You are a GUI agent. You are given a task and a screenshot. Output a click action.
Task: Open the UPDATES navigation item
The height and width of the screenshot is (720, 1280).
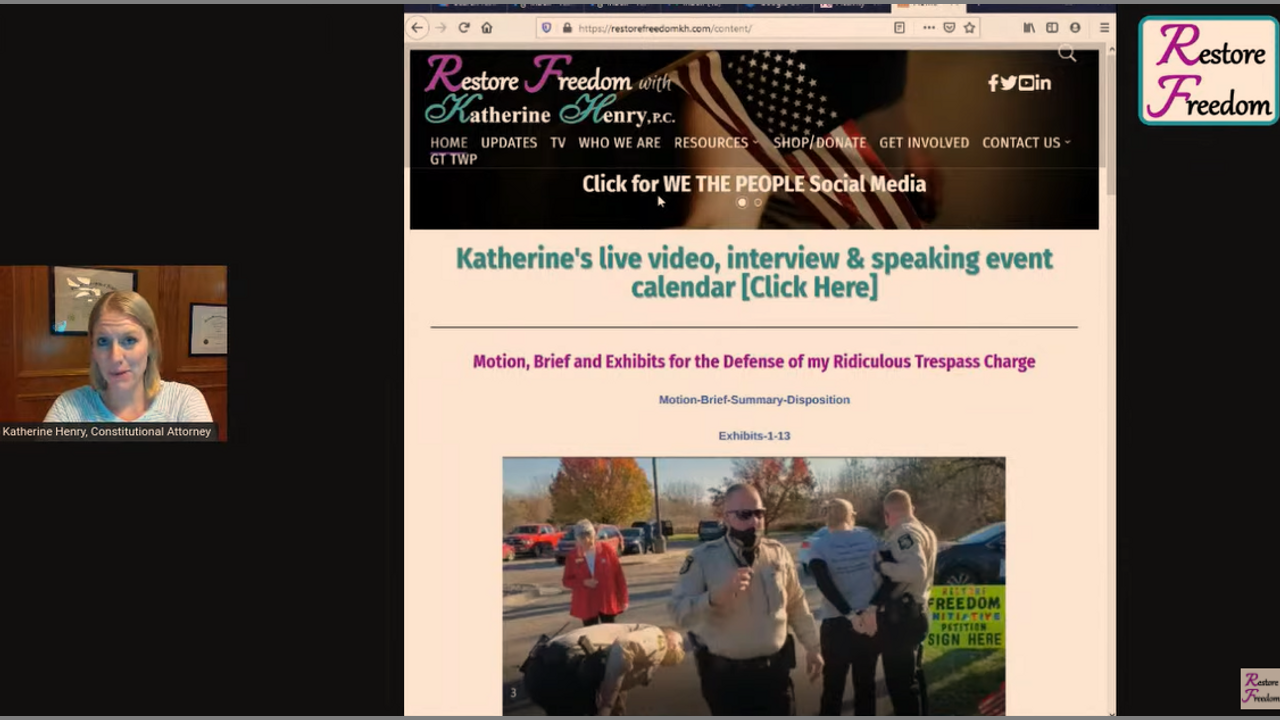[x=509, y=143]
